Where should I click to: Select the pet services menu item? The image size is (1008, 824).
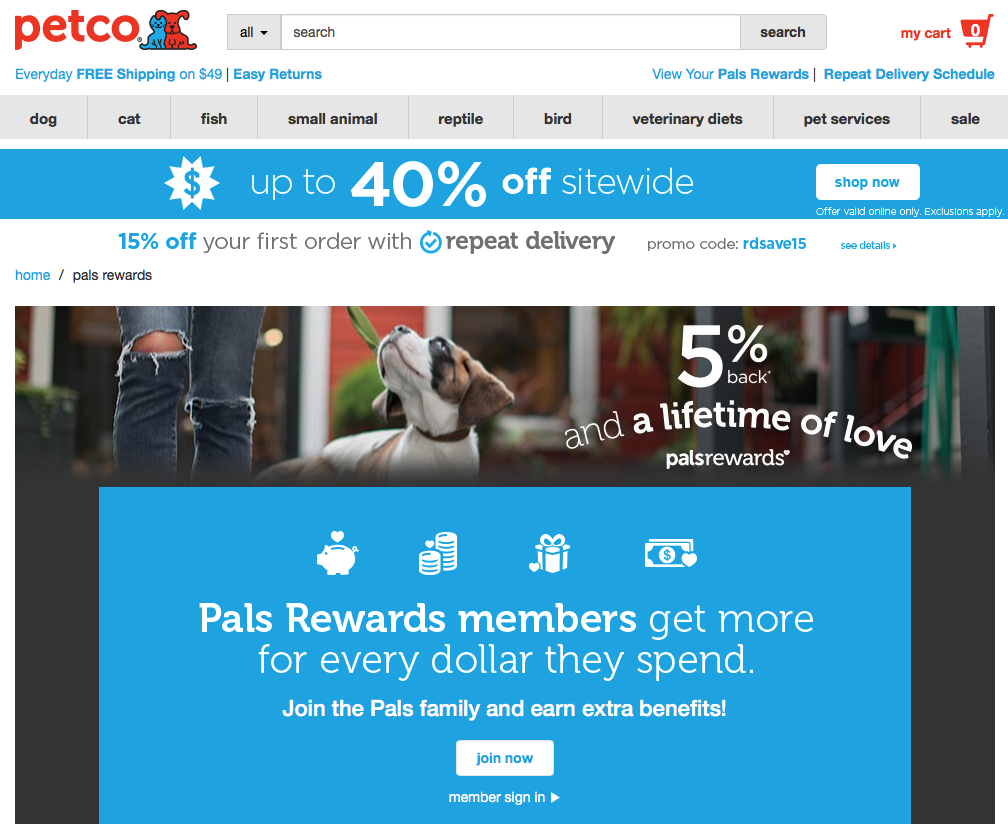847,119
